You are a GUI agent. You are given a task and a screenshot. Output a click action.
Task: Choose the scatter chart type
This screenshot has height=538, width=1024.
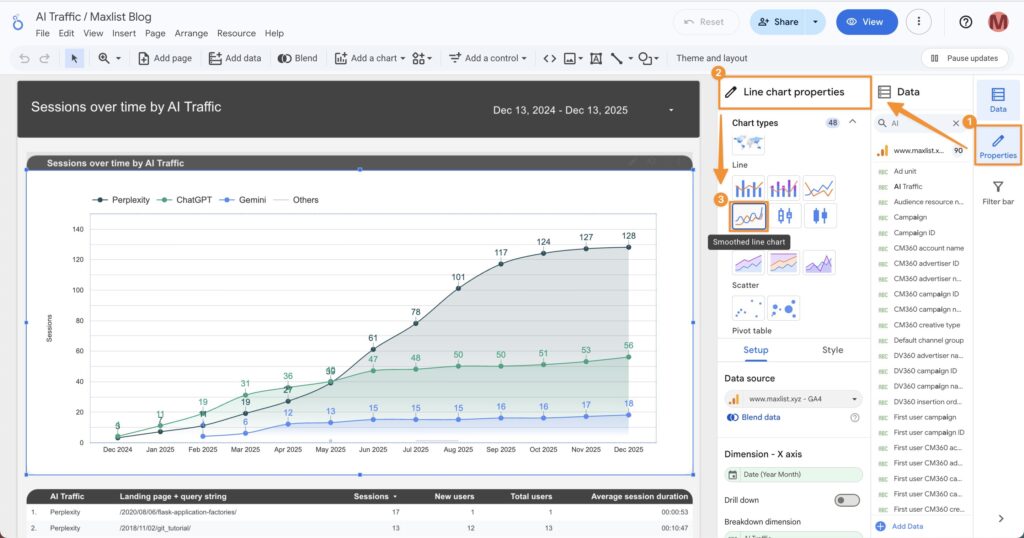[x=748, y=308]
